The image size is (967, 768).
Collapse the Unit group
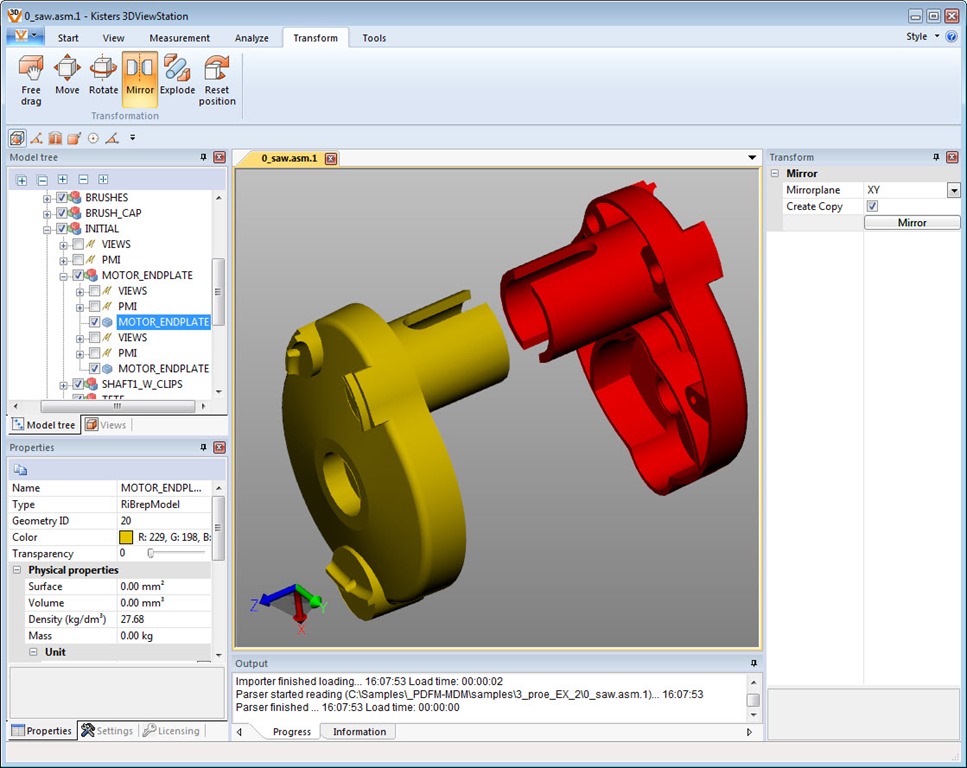coord(33,651)
